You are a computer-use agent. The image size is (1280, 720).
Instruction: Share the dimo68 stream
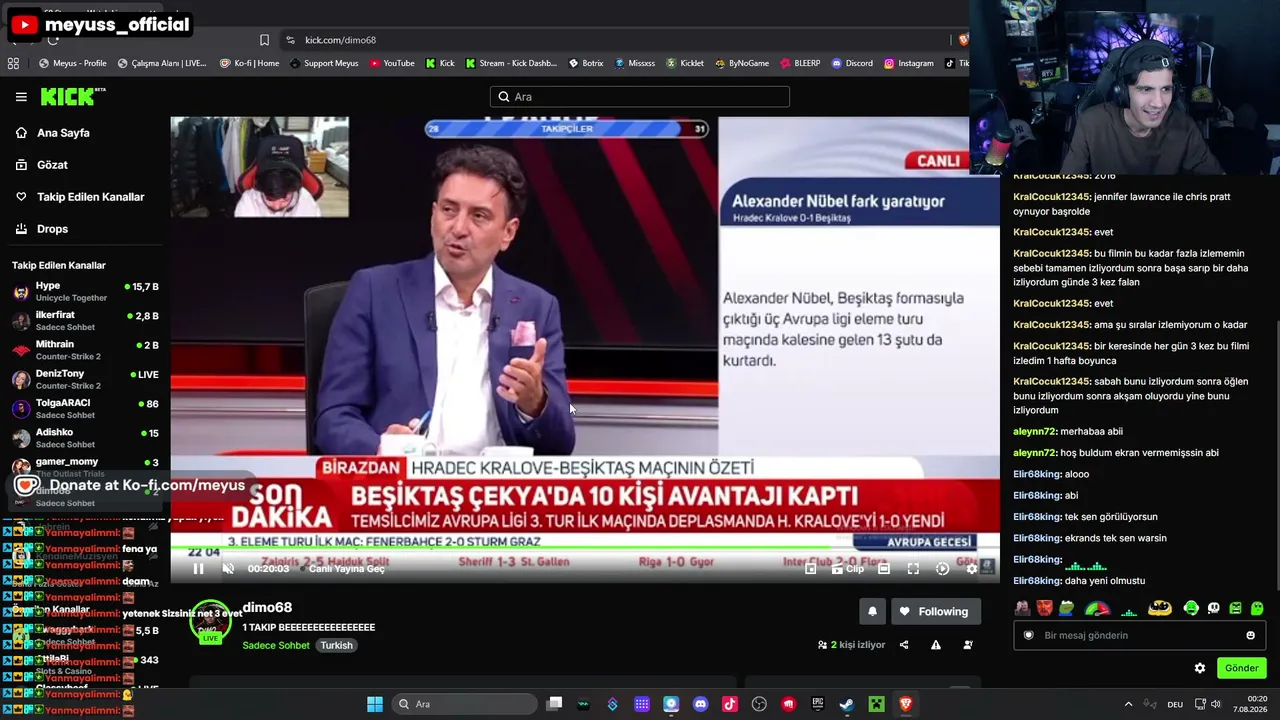coord(904,645)
